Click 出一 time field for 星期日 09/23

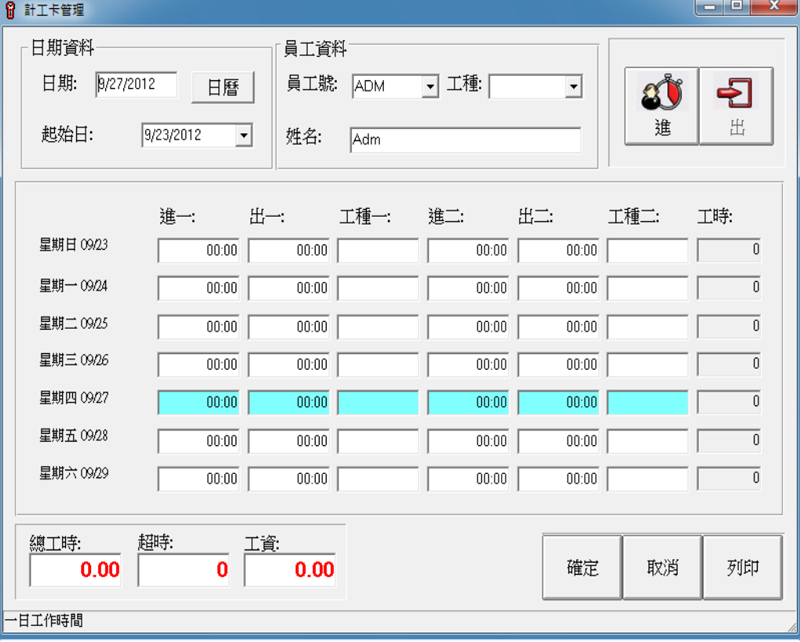(x=289, y=250)
